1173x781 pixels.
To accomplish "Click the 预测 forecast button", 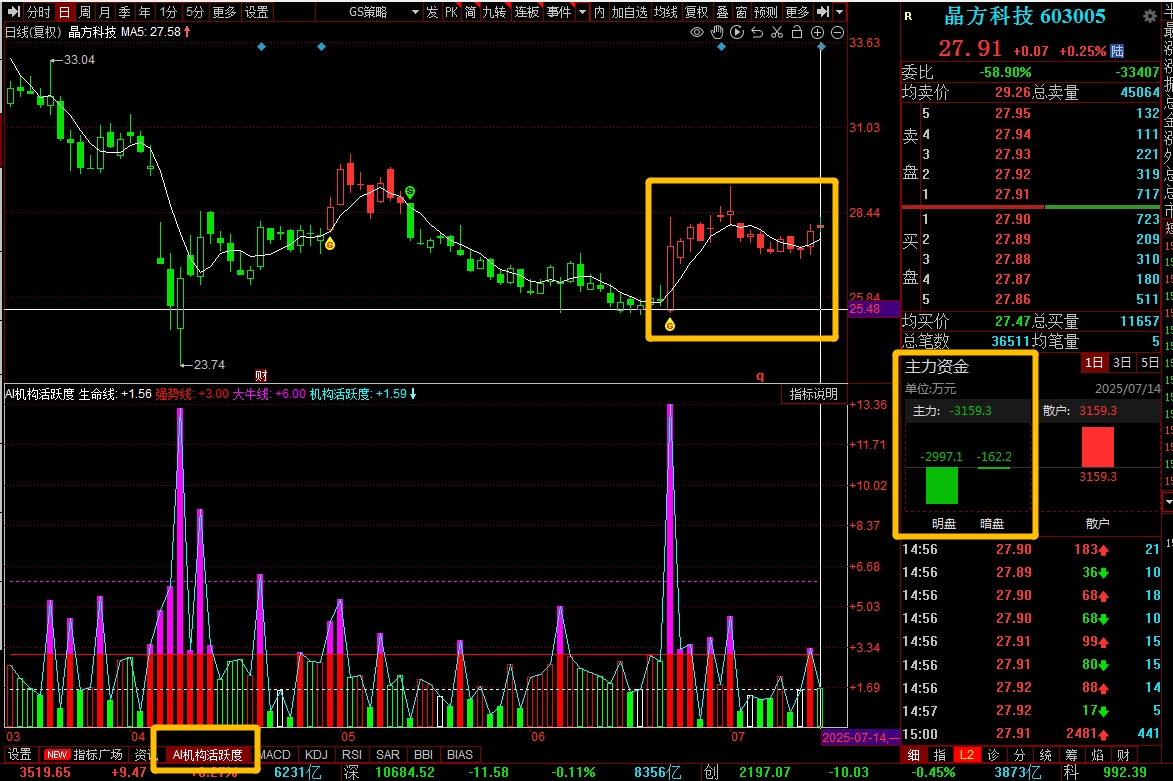I will [766, 12].
